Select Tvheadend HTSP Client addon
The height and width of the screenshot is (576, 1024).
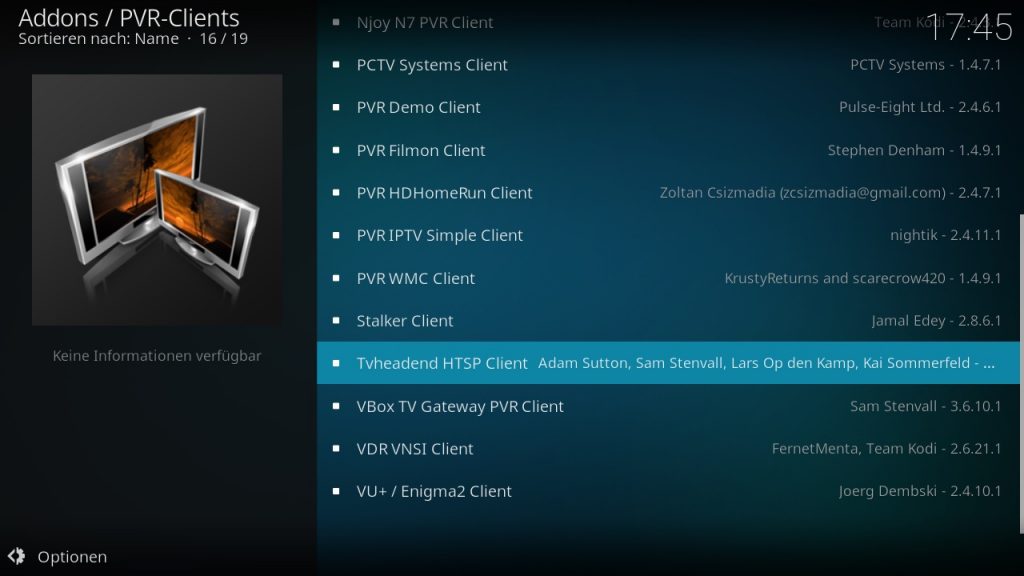(x=668, y=363)
